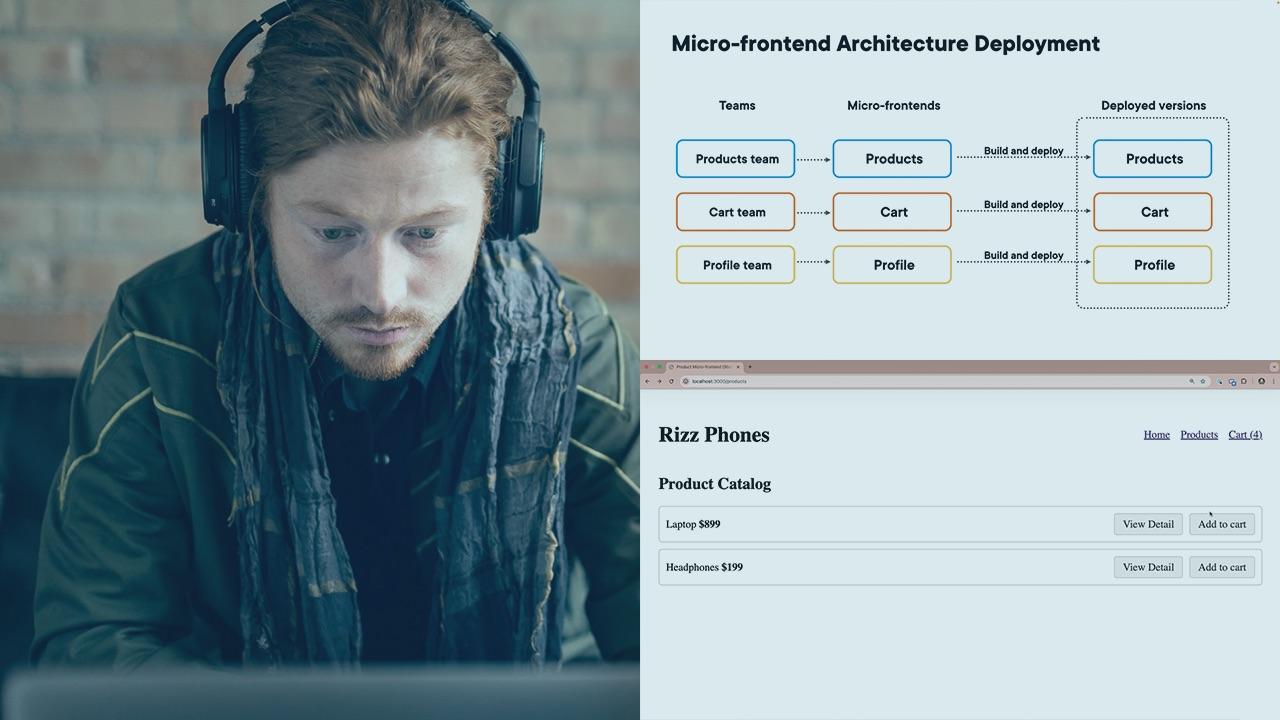Click the browser back navigation arrow
1280x720 pixels.
point(647,381)
